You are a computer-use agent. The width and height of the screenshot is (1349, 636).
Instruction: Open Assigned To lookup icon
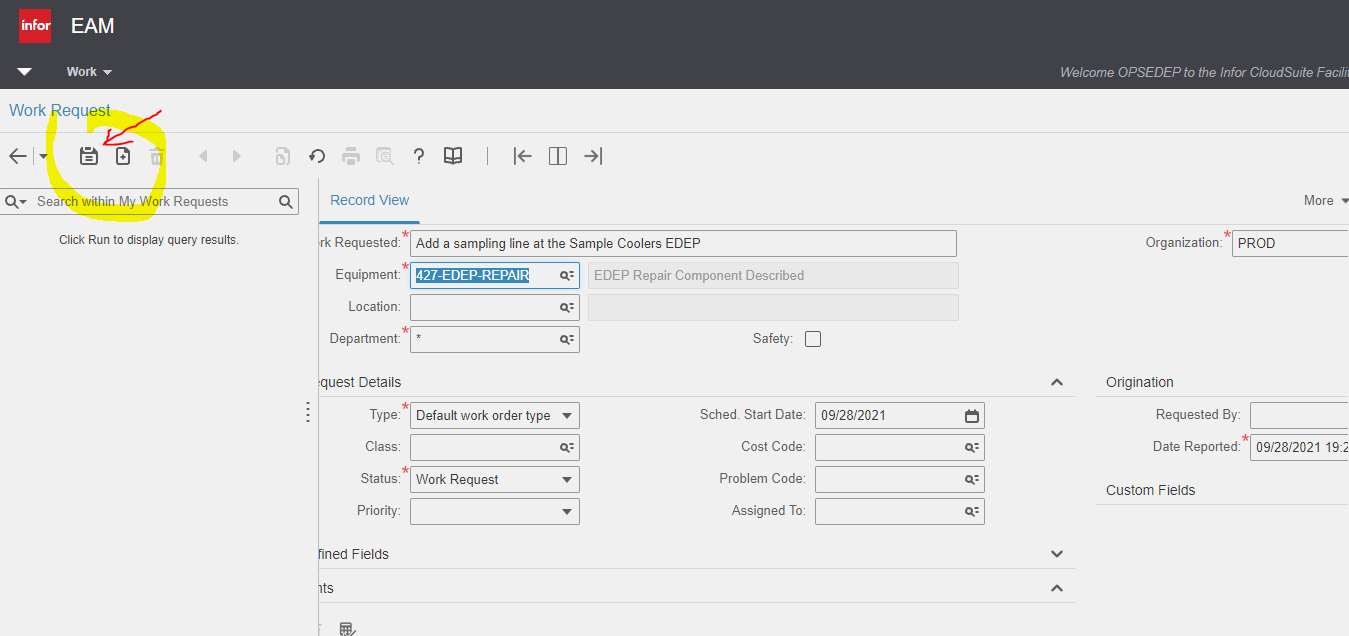972,511
